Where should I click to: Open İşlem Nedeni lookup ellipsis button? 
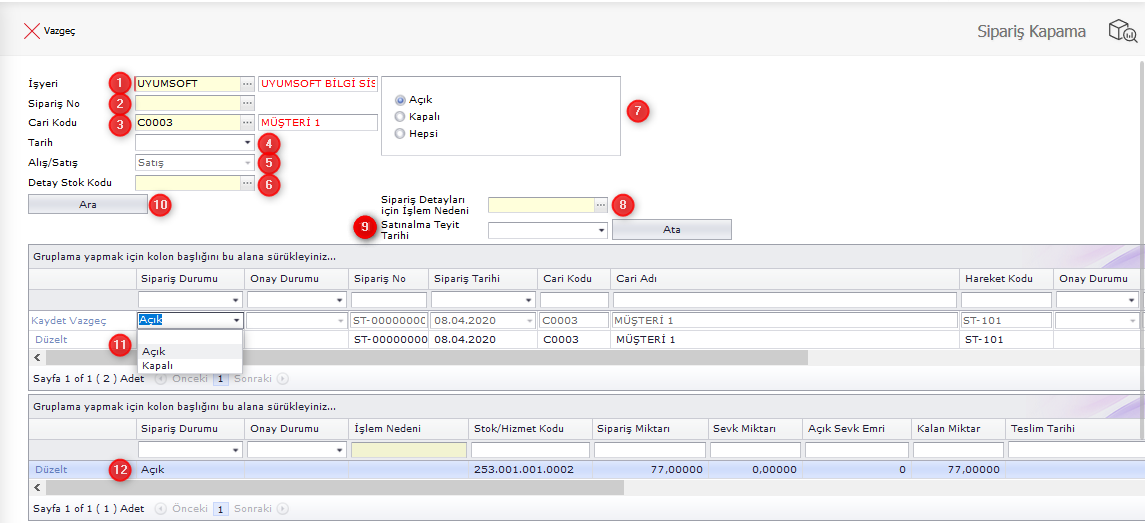coord(600,205)
